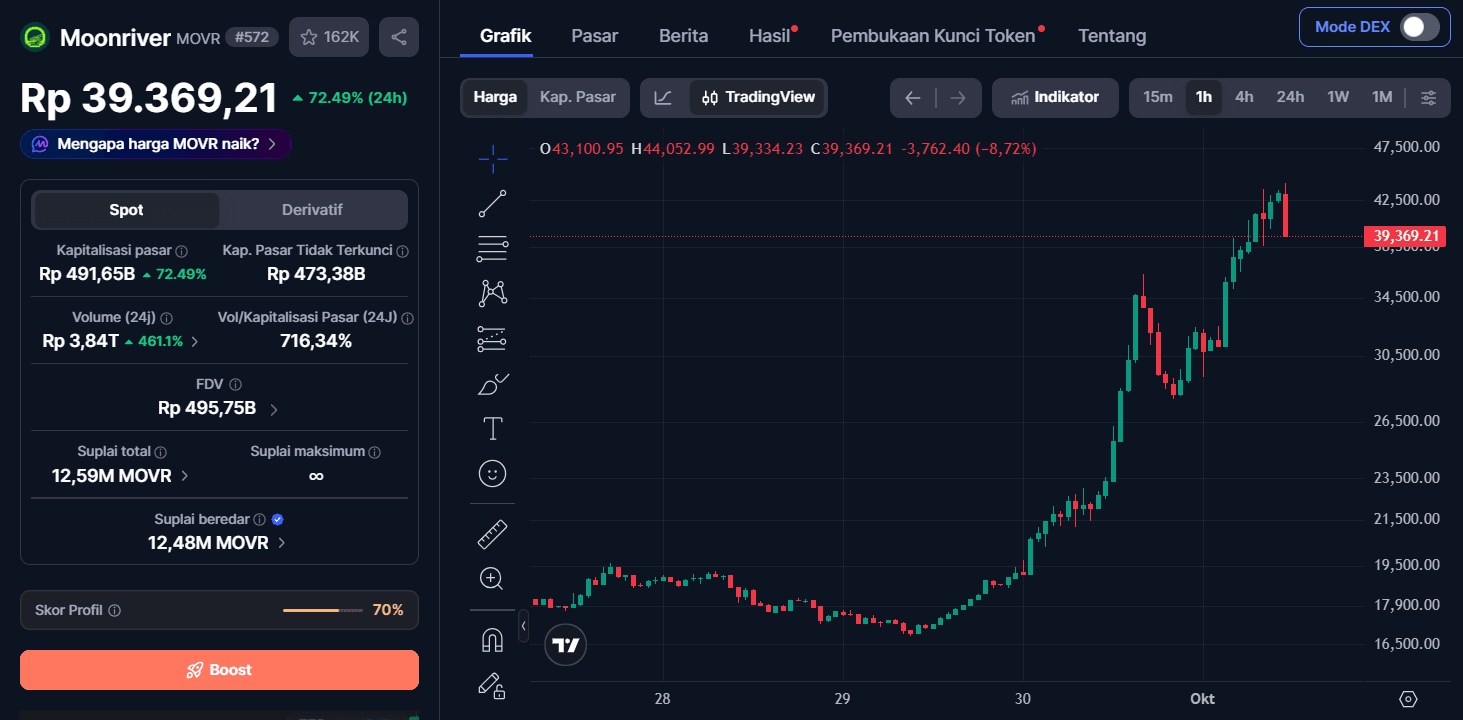Open the emoji icons tool
The image size is (1463, 720).
(x=493, y=473)
